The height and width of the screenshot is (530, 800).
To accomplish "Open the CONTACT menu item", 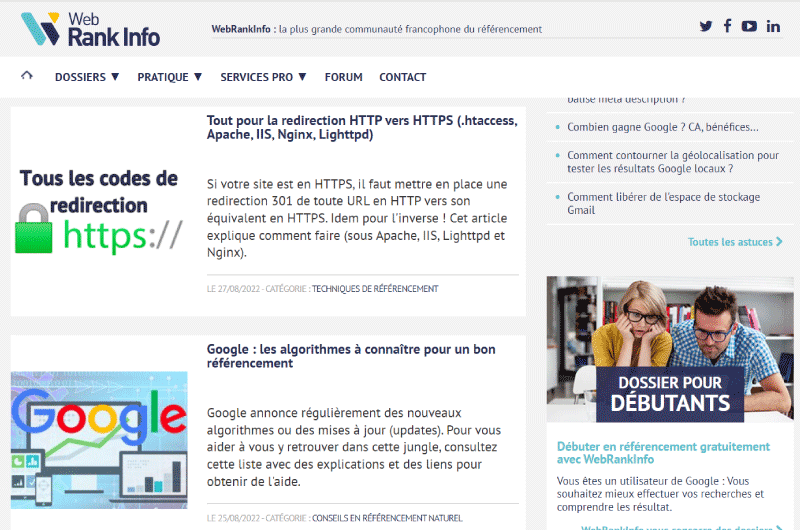I will [x=403, y=77].
